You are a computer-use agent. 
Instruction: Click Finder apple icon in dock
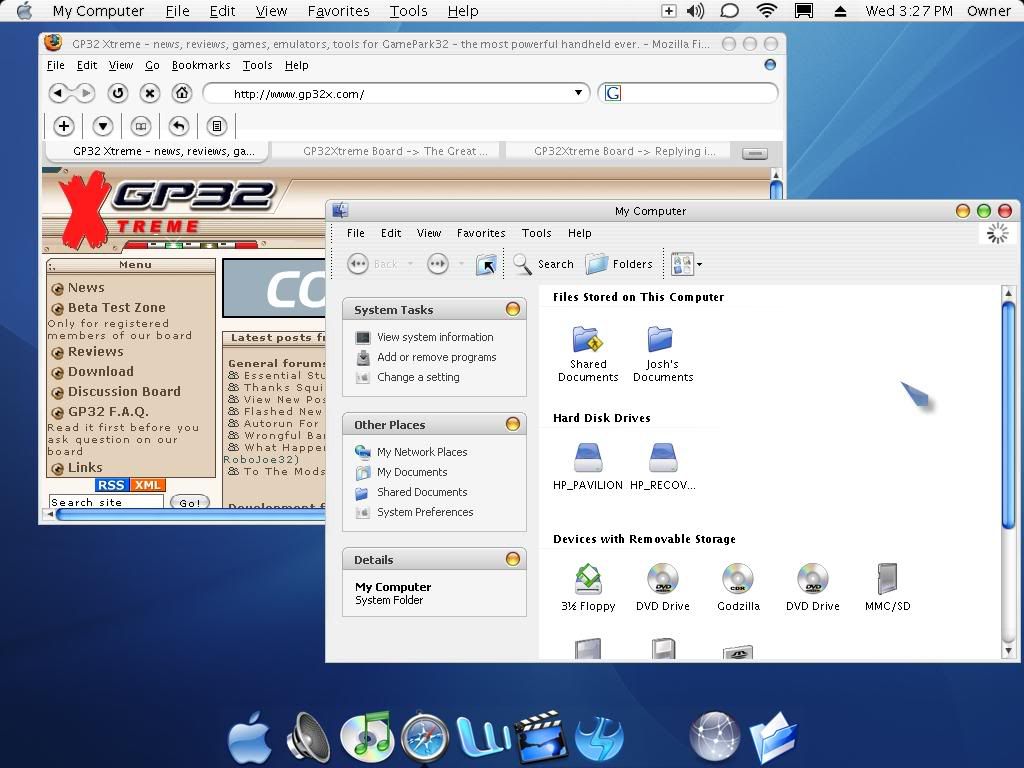pyautogui.click(x=250, y=737)
